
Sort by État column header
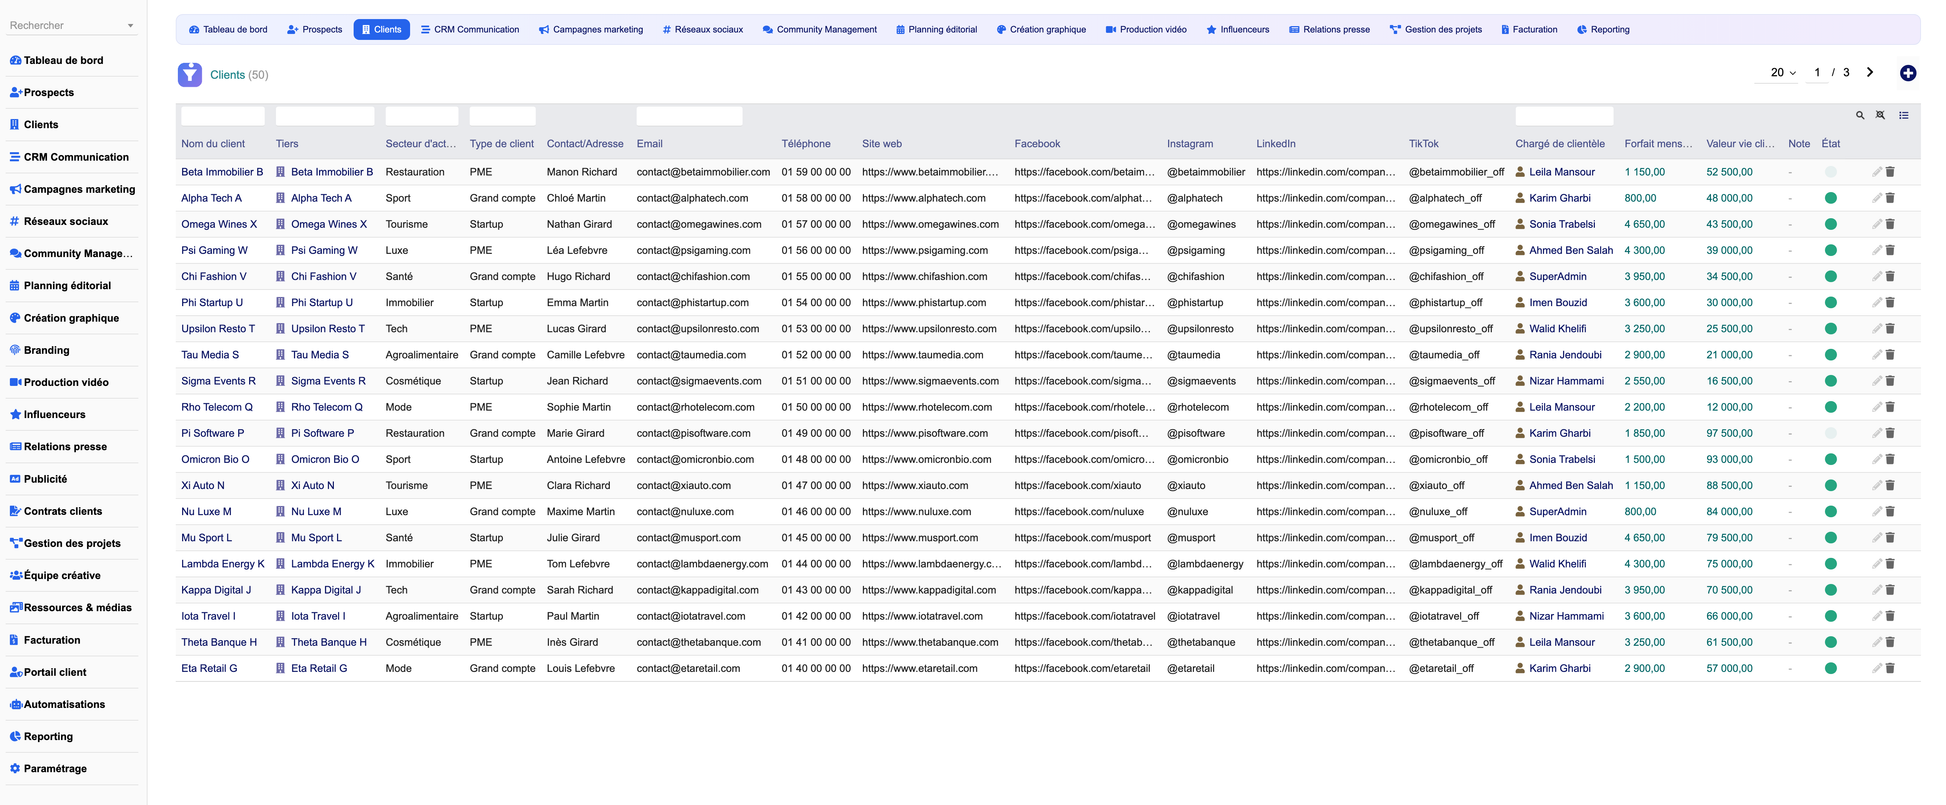pos(1830,144)
